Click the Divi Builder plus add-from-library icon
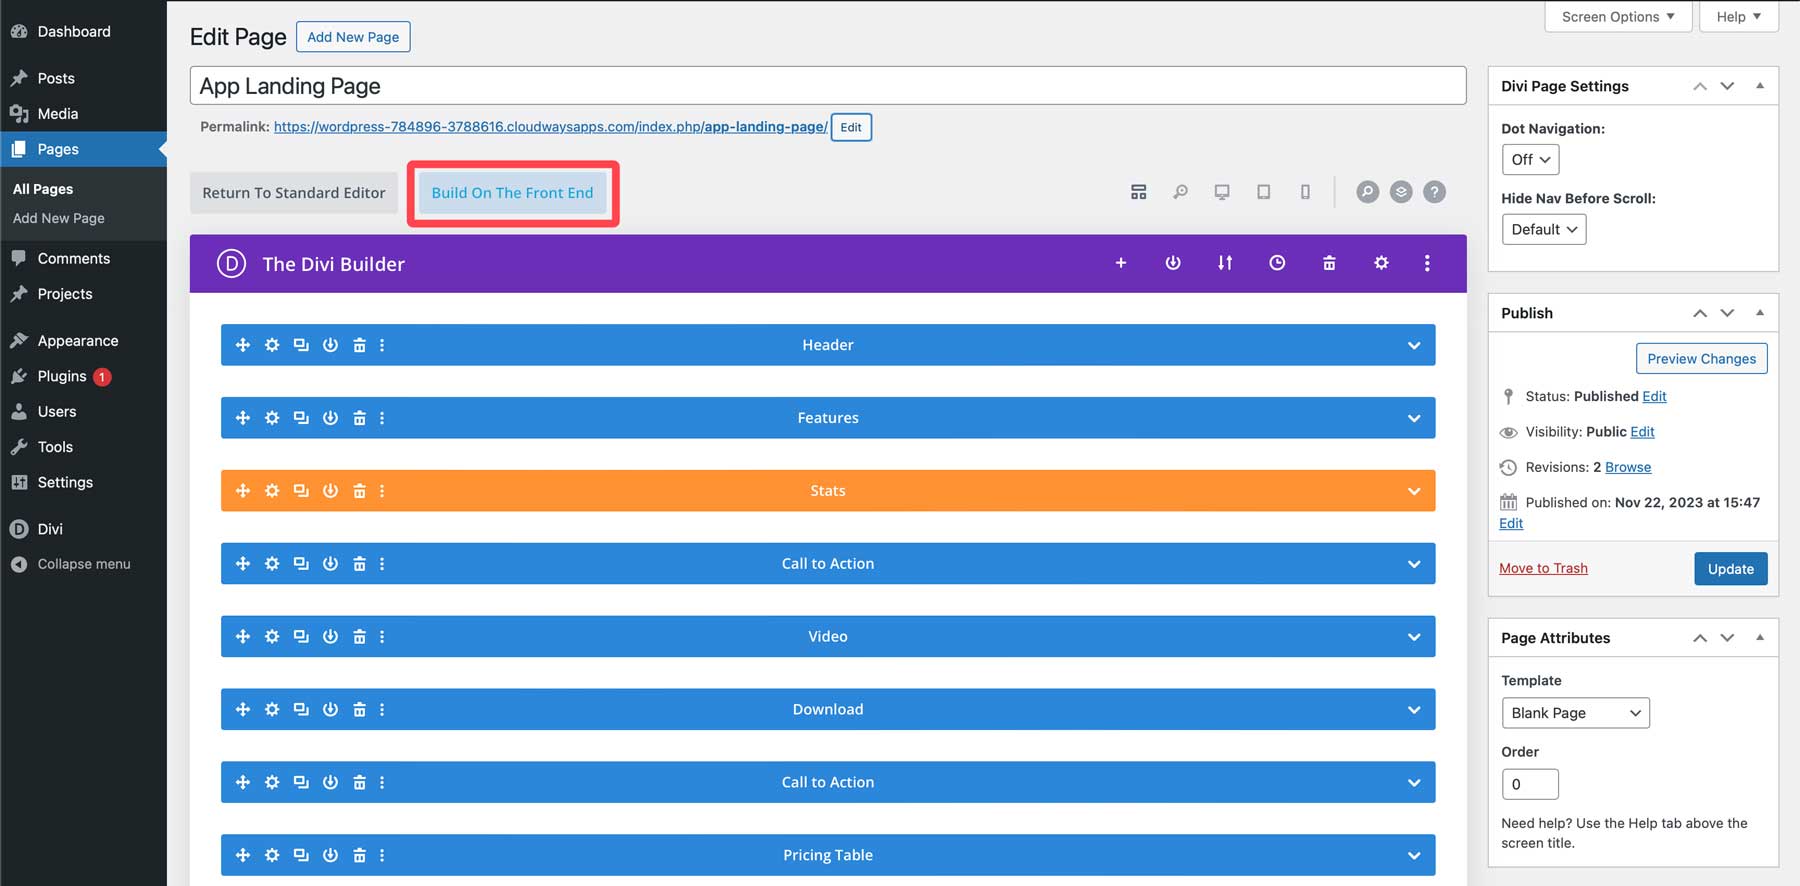The image size is (1800, 886). [1121, 263]
